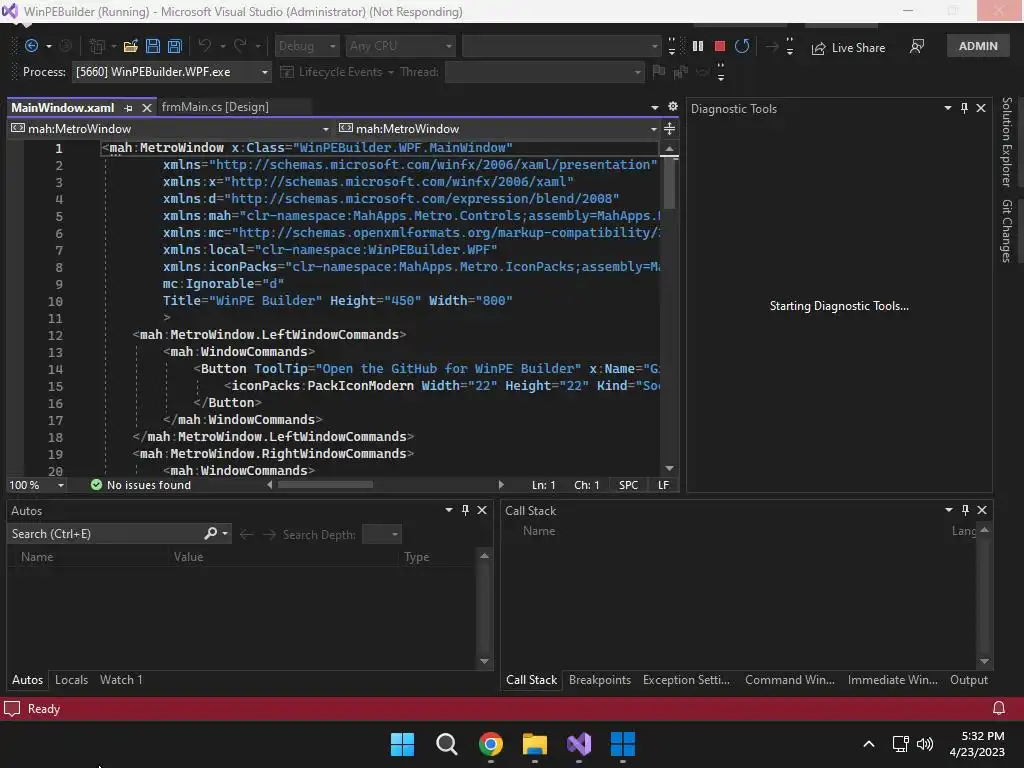Screen dimensions: 1024x768
Task: Click the Redo arrow icon
Action: [x=240, y=46]
